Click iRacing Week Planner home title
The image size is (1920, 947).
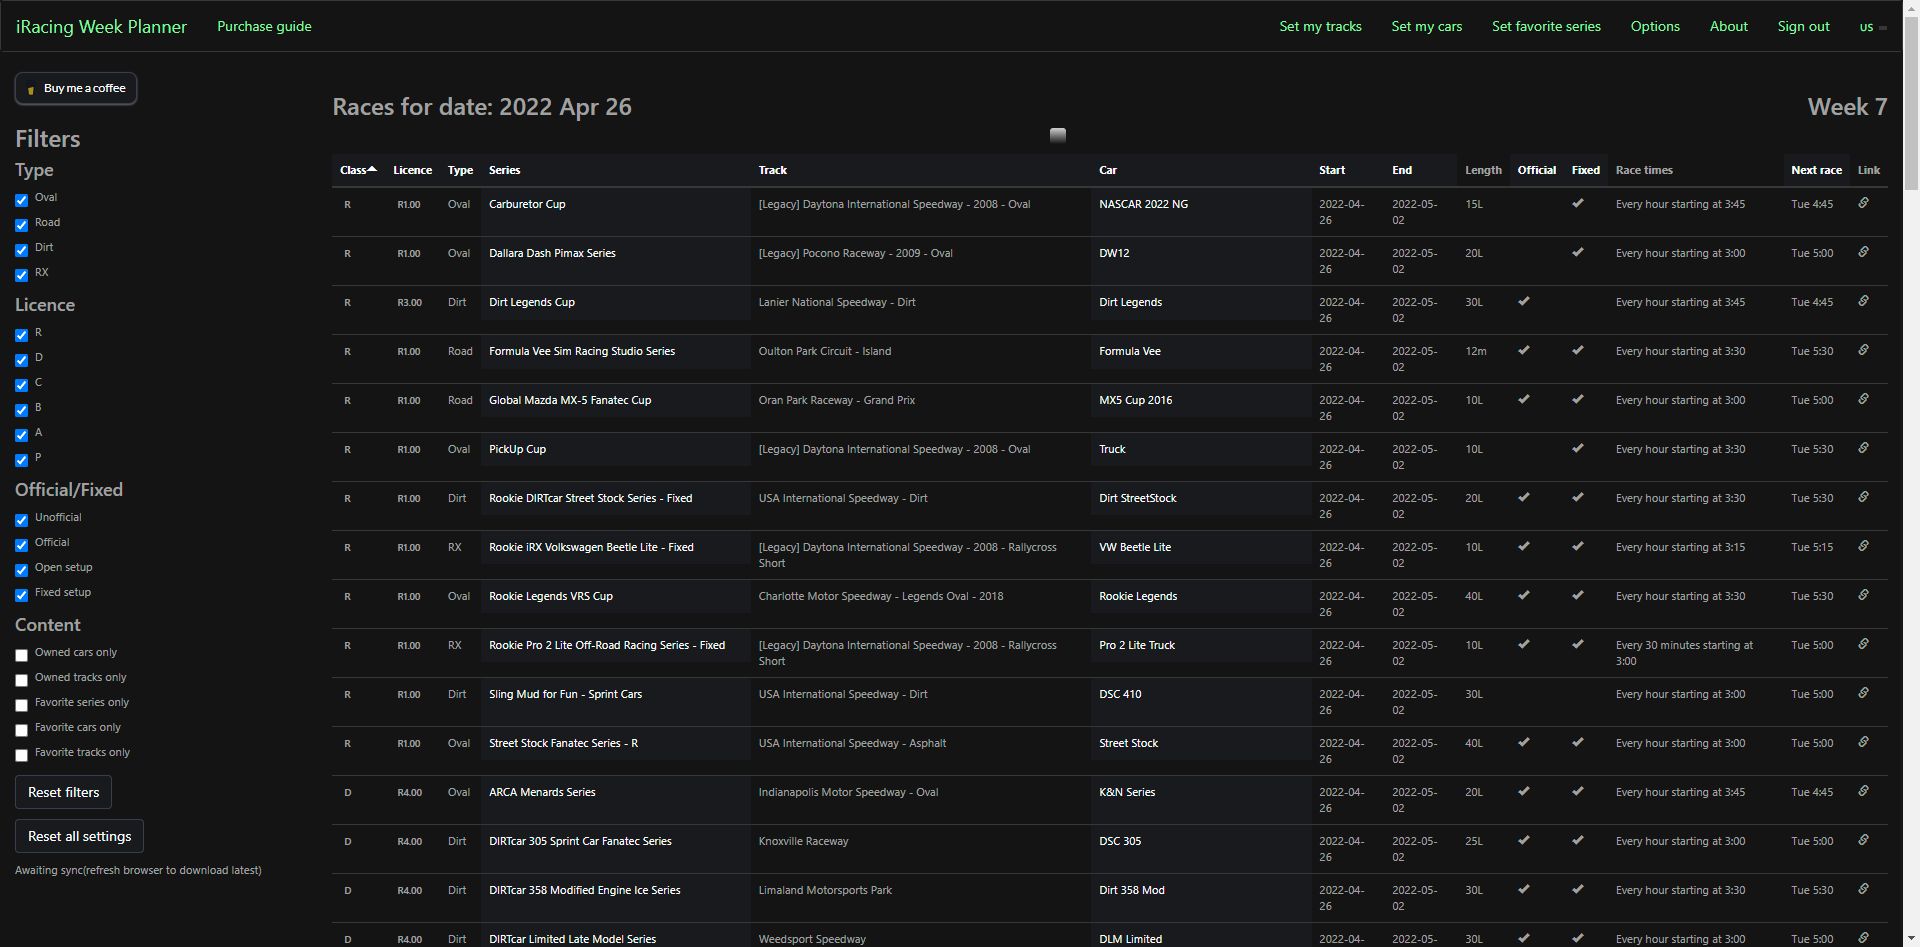tap(101, 27)
